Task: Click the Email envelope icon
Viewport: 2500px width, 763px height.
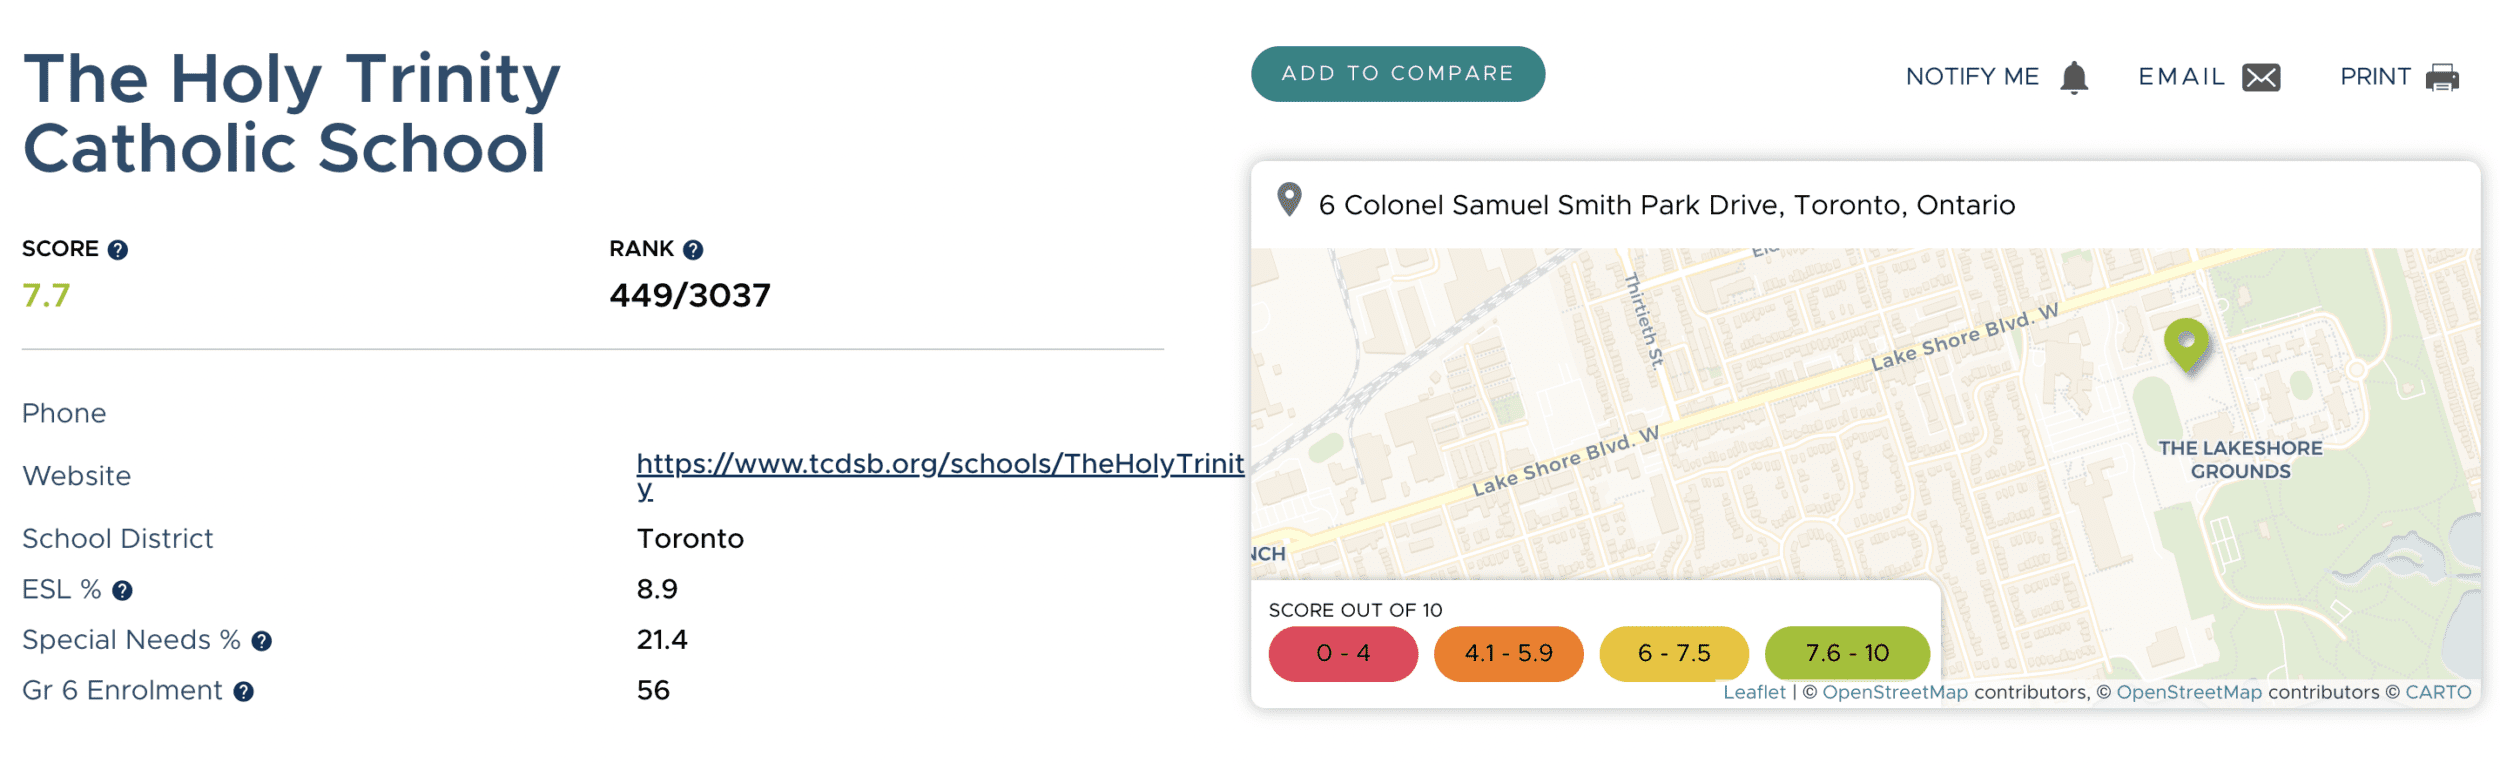Action: tap(2261, 77)
